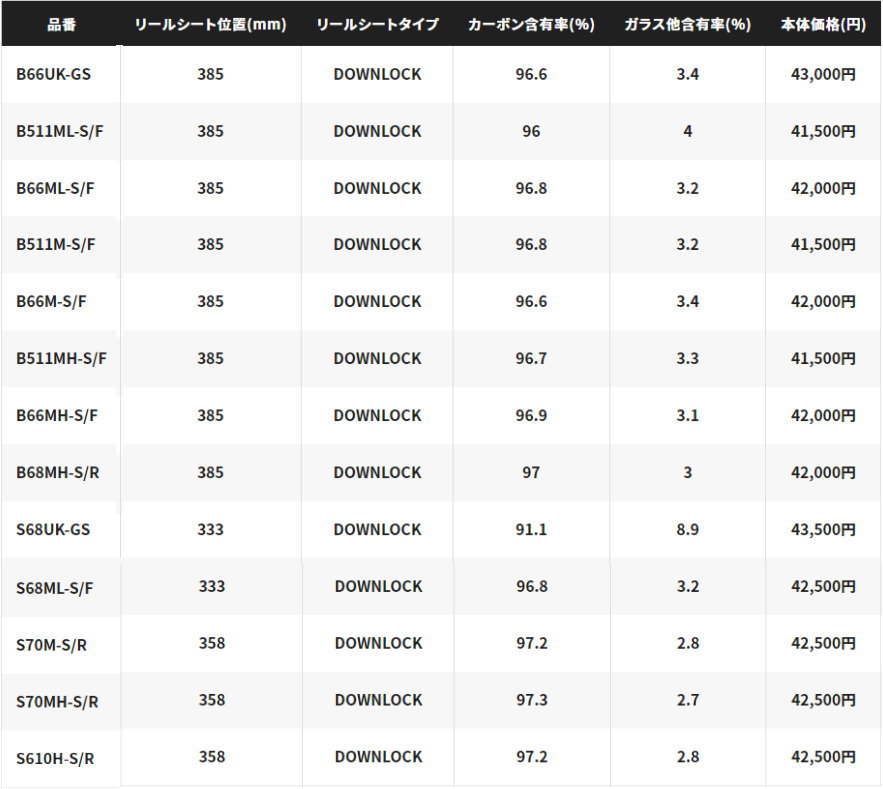
Task: Select the B66ML-S/F model cell
Action: tap(55, 188)
